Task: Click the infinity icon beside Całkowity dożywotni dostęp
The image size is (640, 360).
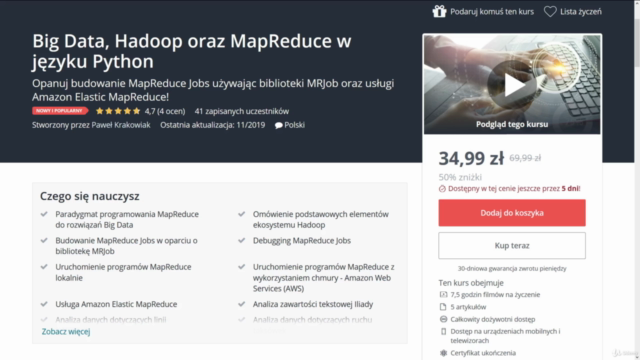Action: point(443,319)
